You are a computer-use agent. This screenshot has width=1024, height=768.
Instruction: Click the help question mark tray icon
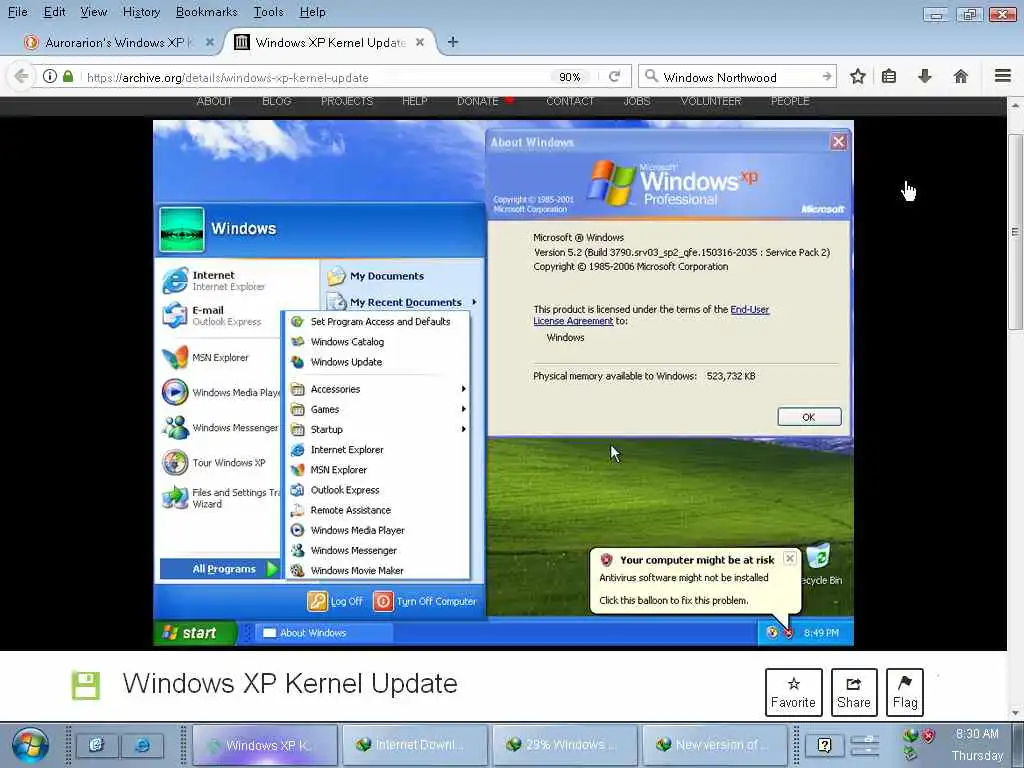824,745
